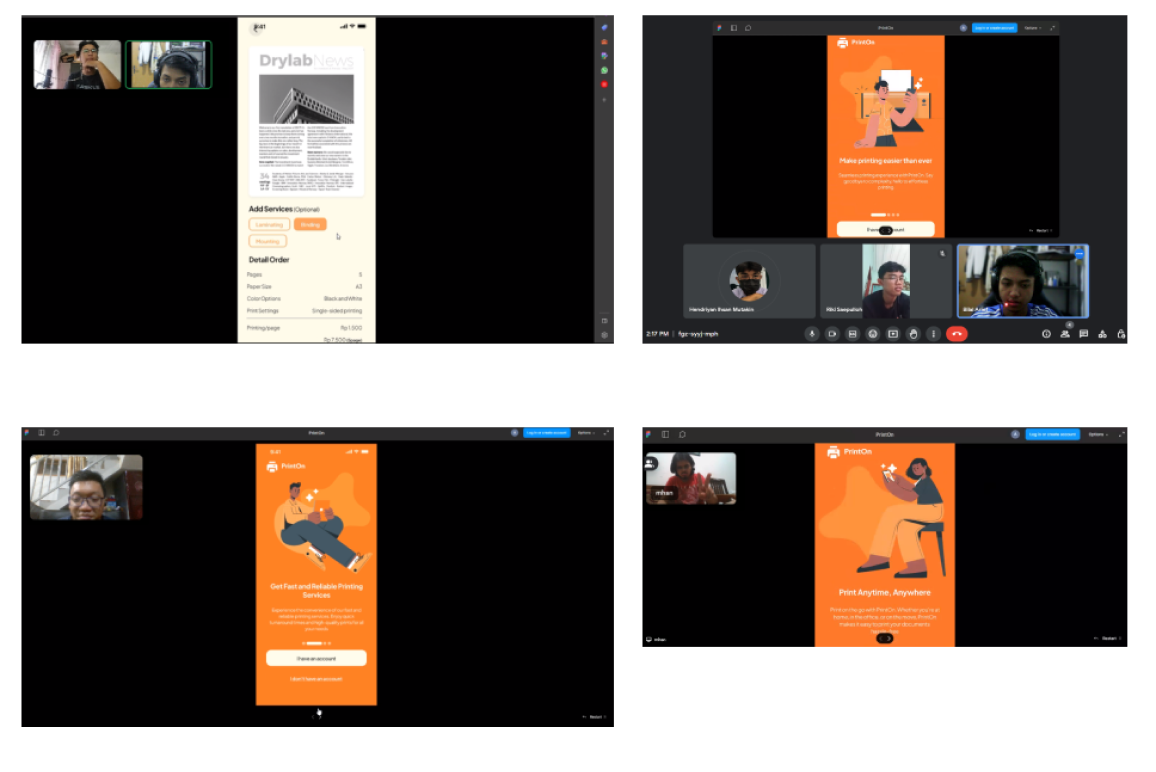Select Hendriyan's participant tile in Meet

point(749,281)
